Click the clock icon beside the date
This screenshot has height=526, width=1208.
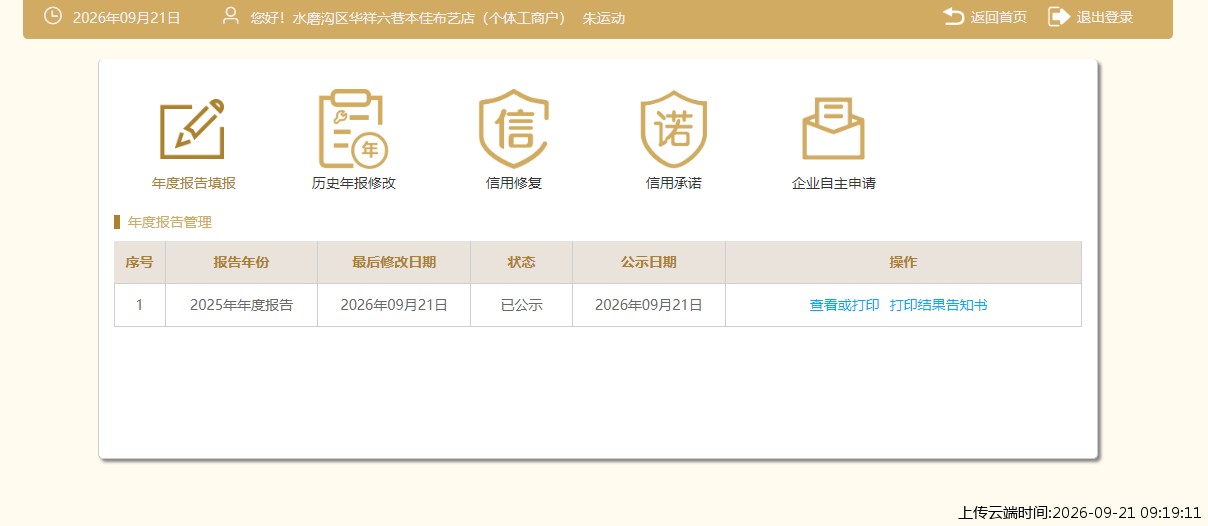click(x=53, y=16)
